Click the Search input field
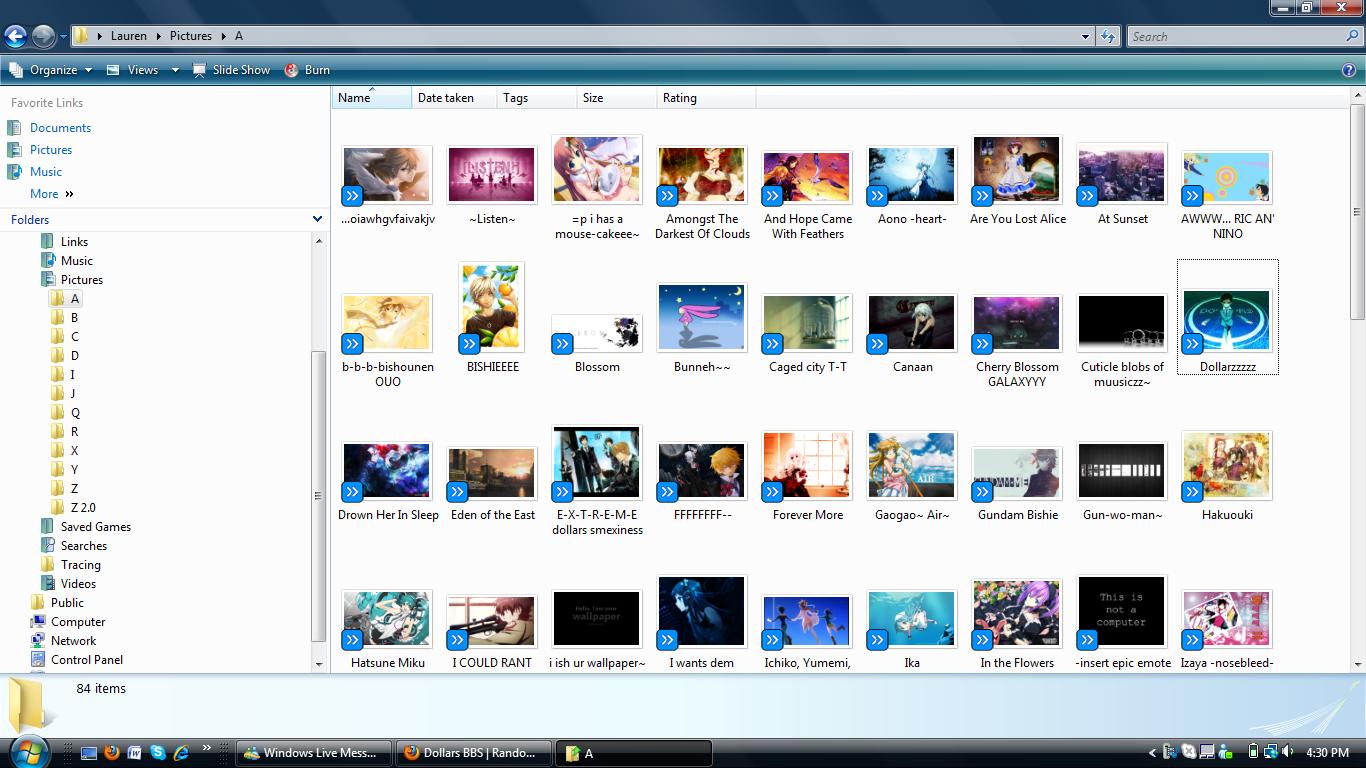1366x768 pixels. (x=1236, y=36)
